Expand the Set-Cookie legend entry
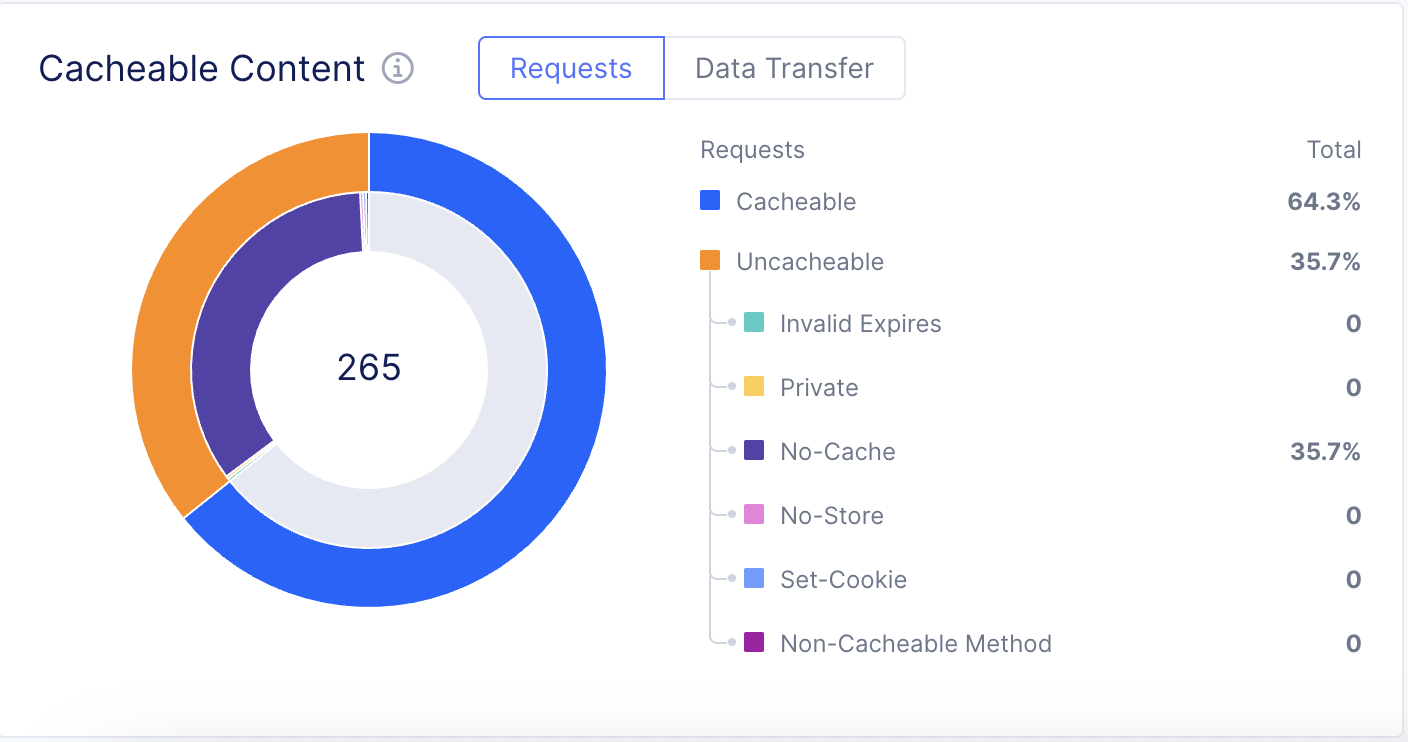Image resolution: width=1408 pixels, height=742 pixels. point(843,578)
